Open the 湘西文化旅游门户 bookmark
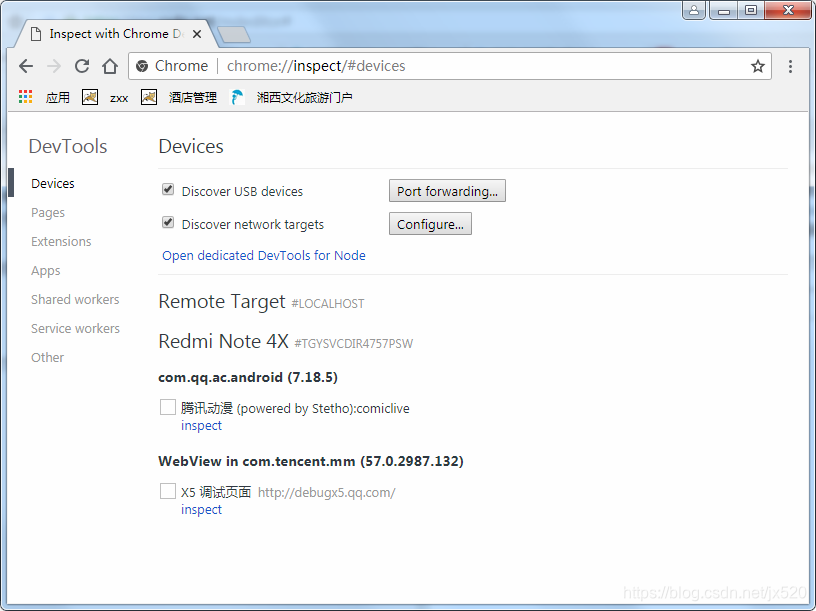The width and height of the screenshot is (816, 611). [x=304, y=97]
